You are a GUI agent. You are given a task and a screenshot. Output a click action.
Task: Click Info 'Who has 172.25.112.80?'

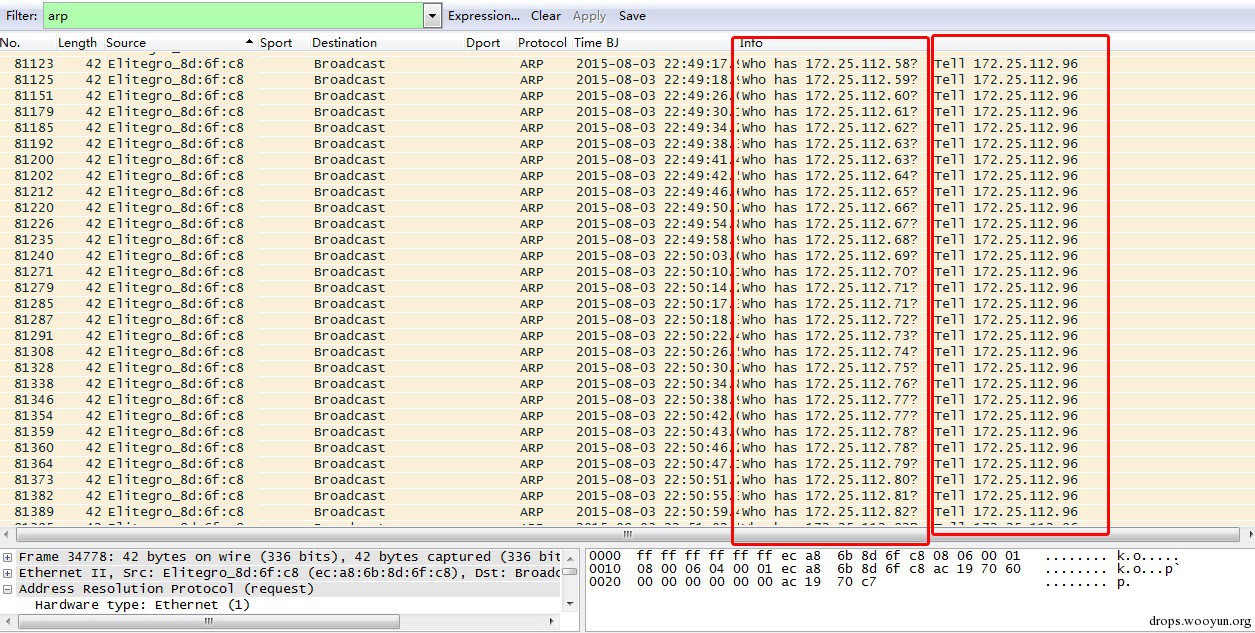coord(829,480)
